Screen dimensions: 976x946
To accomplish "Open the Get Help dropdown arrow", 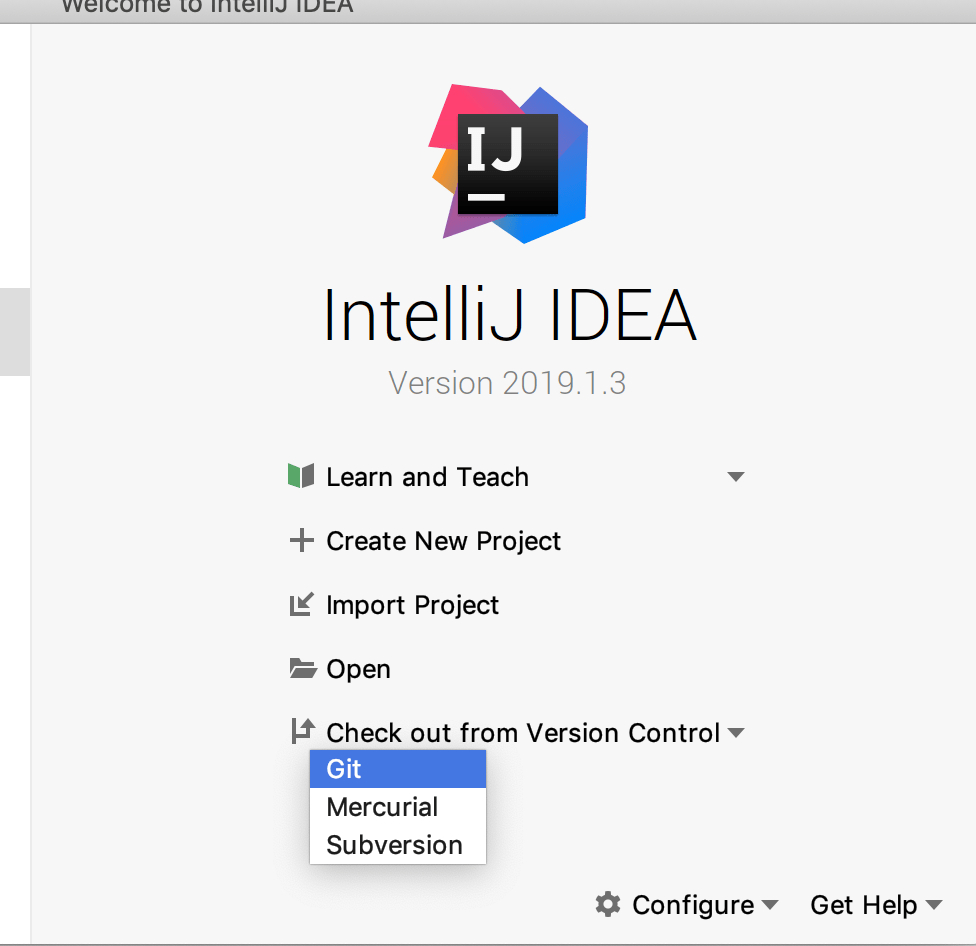I will [934, 905].
